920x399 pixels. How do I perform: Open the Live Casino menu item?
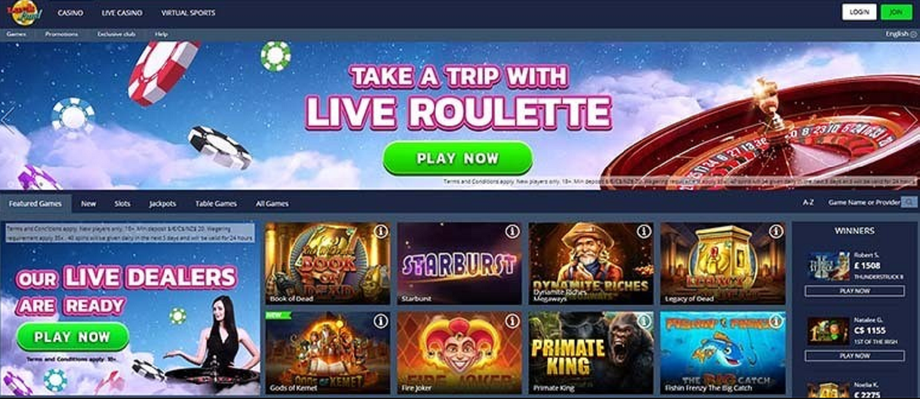point(122,12)
